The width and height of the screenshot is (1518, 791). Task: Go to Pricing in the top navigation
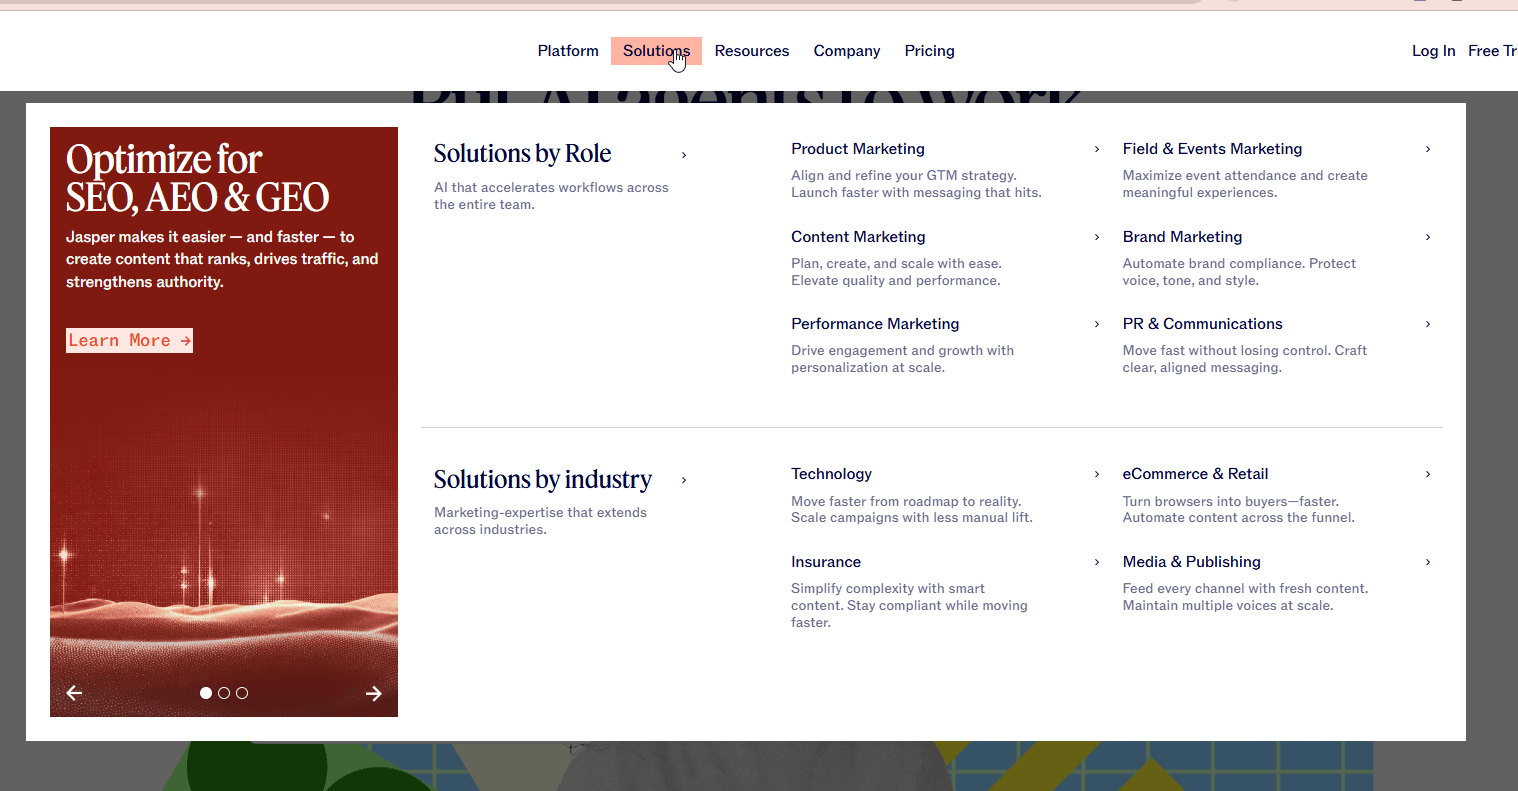click(x=929, y=51)
